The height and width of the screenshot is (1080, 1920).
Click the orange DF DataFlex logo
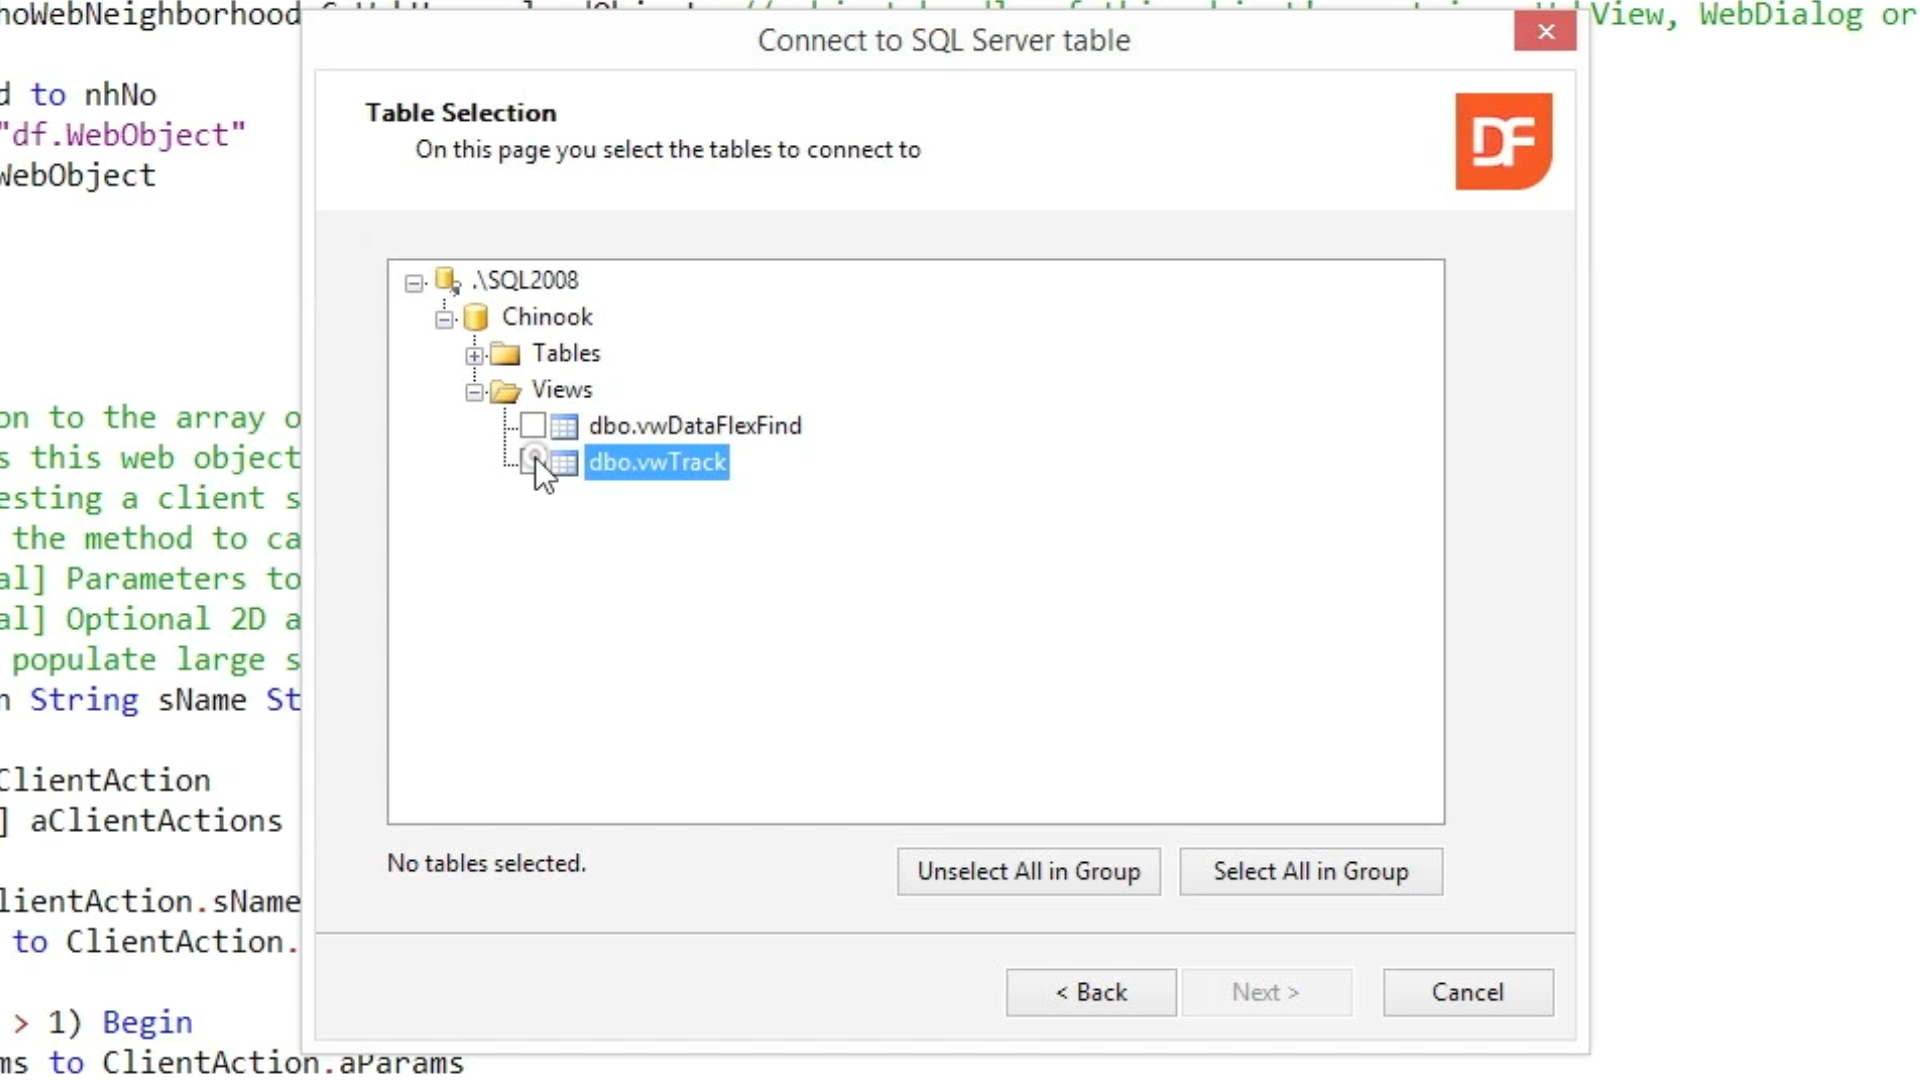1503,141
